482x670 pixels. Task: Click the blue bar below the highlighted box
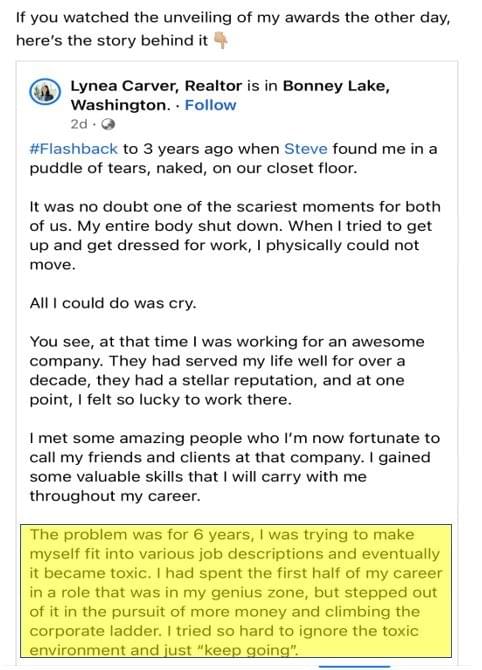(355, 666)
